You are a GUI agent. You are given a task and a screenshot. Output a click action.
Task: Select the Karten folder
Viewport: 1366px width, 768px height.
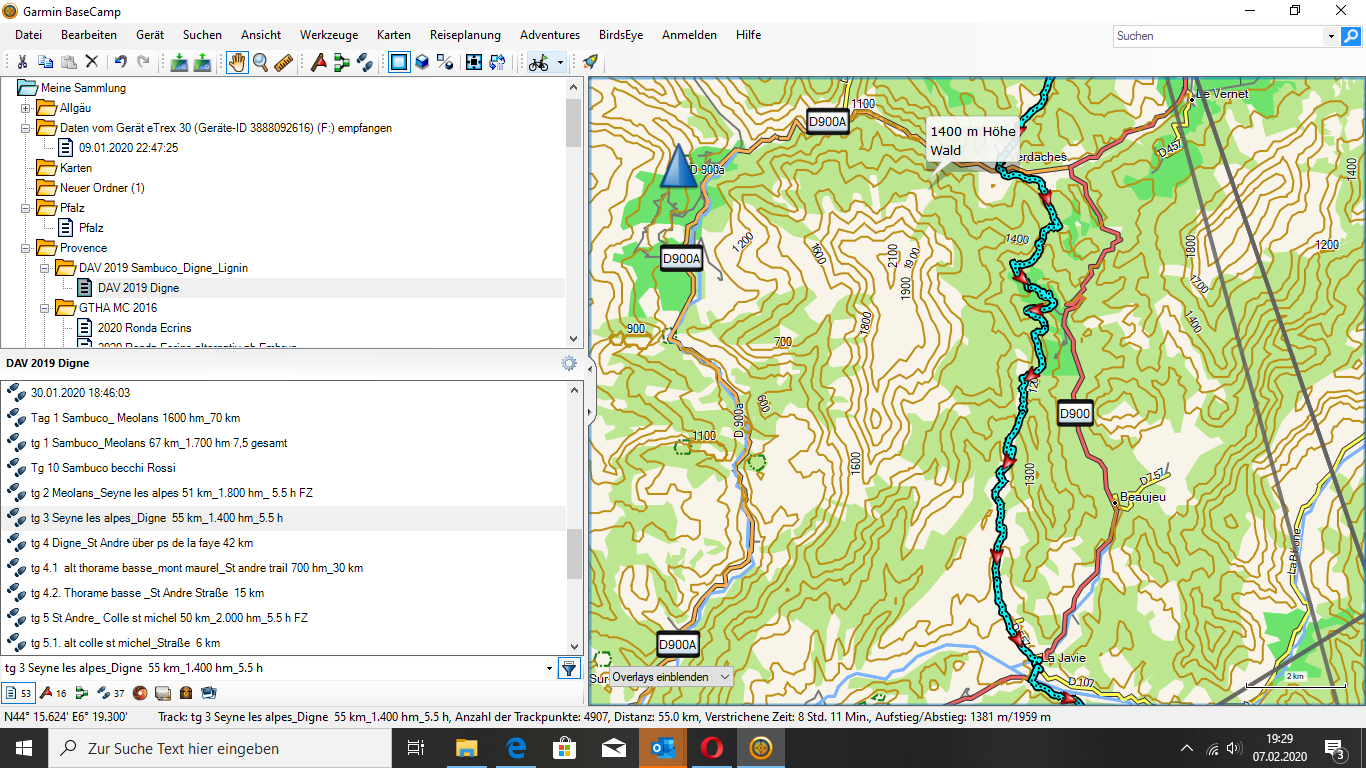(x=76, y=168)
